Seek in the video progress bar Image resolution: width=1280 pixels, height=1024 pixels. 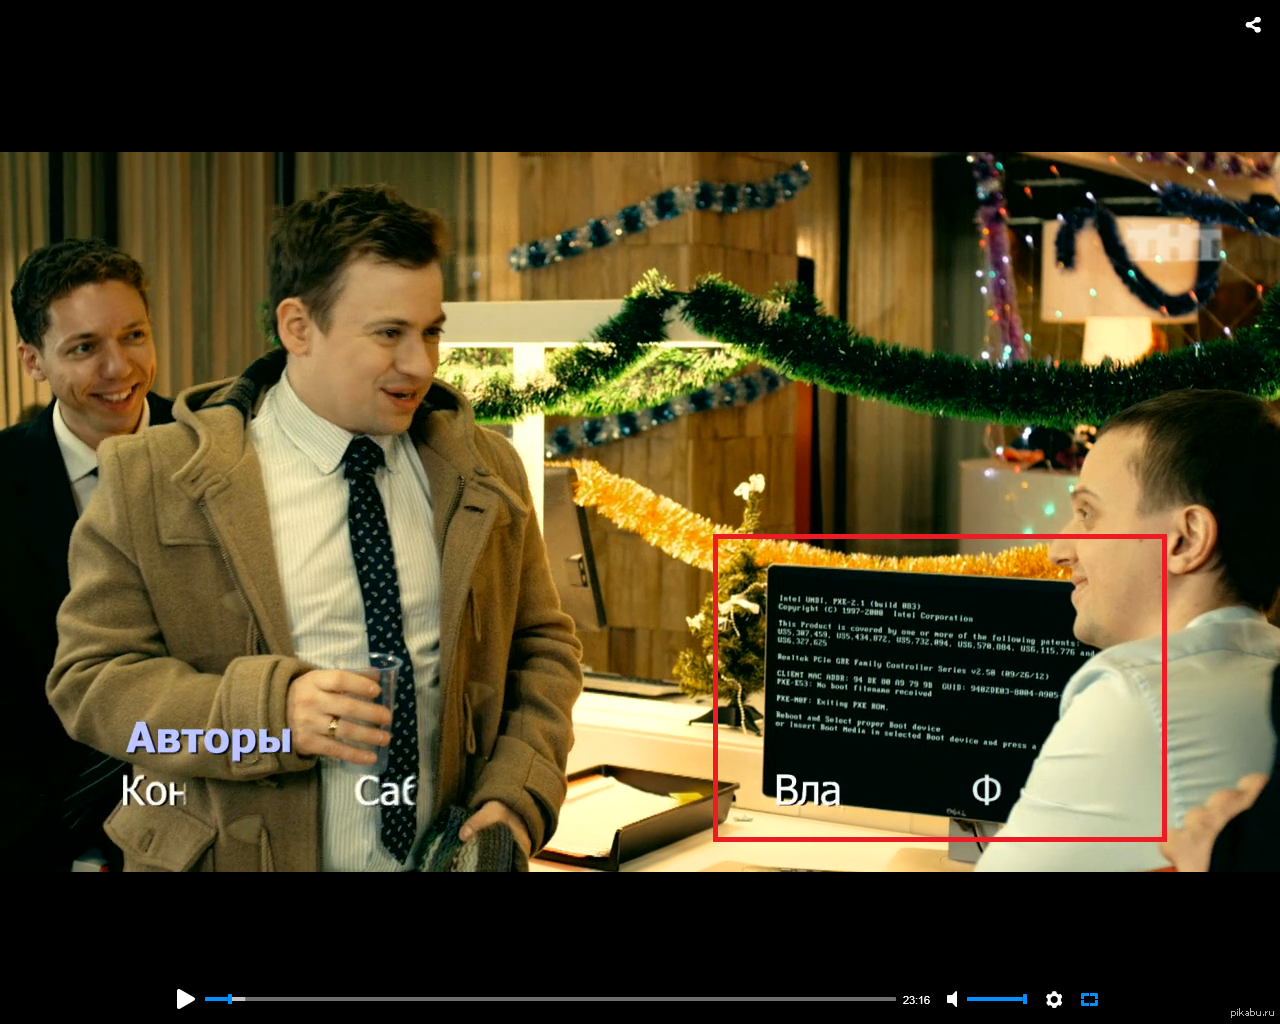pos(550,999)
